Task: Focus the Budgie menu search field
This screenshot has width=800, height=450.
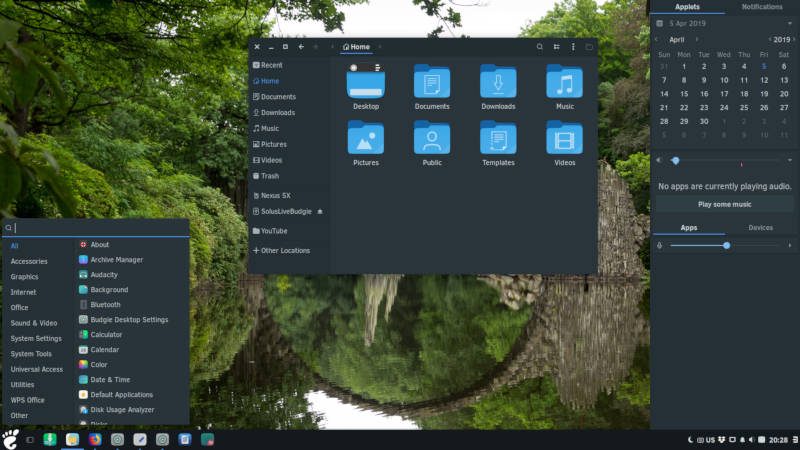Action: 96,228
